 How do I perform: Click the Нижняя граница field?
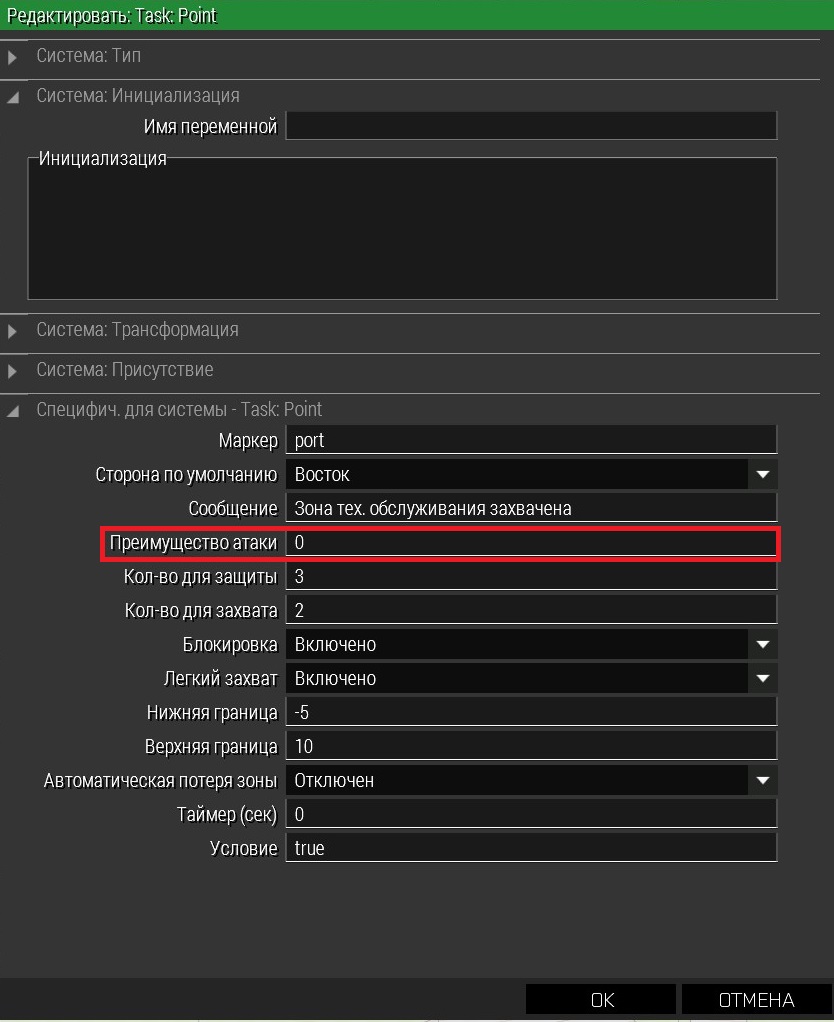click(x=531, y=713)
